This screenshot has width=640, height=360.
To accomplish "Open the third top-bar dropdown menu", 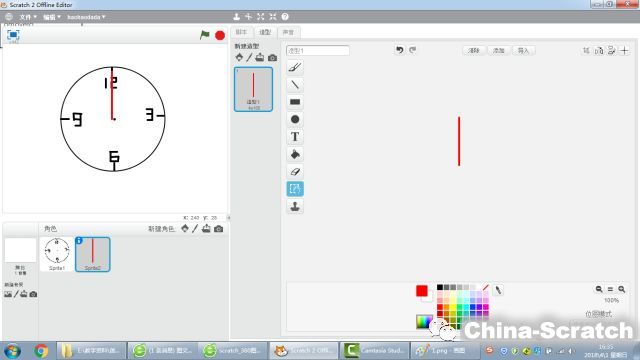I will click(x=86, y=17).
